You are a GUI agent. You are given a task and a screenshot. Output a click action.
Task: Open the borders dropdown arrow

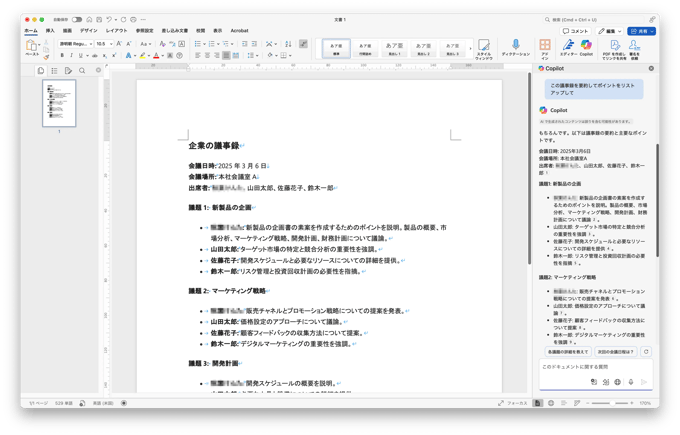[x=290, y=56]
